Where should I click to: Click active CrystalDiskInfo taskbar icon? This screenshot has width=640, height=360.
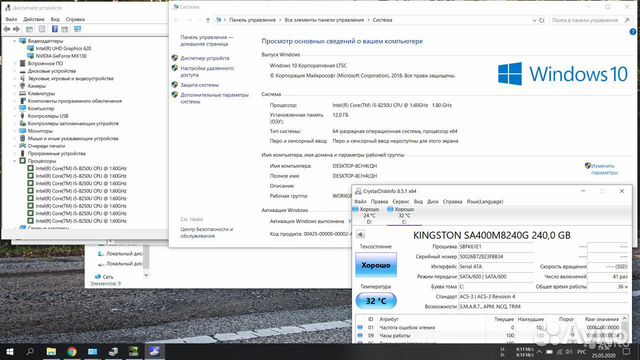pyautogui.click(x=154, y=351)
